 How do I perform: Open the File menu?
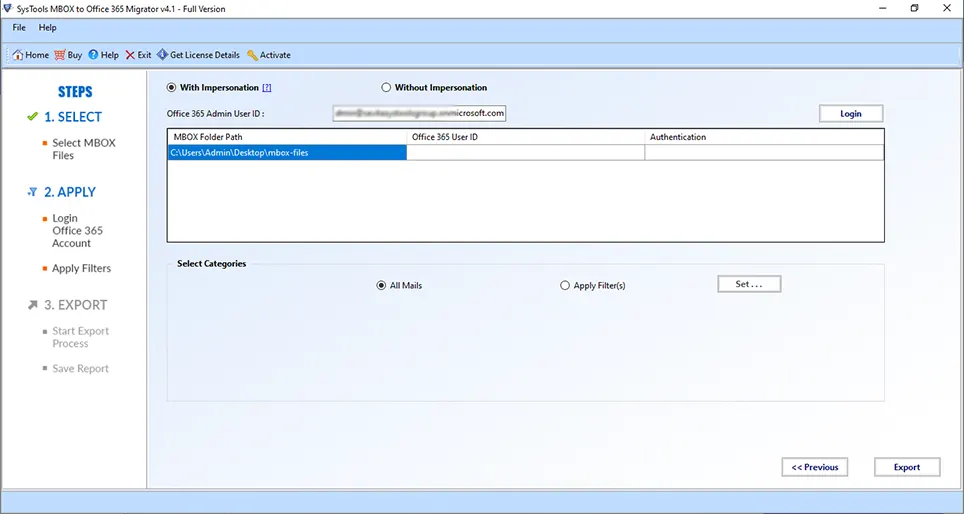19,28
